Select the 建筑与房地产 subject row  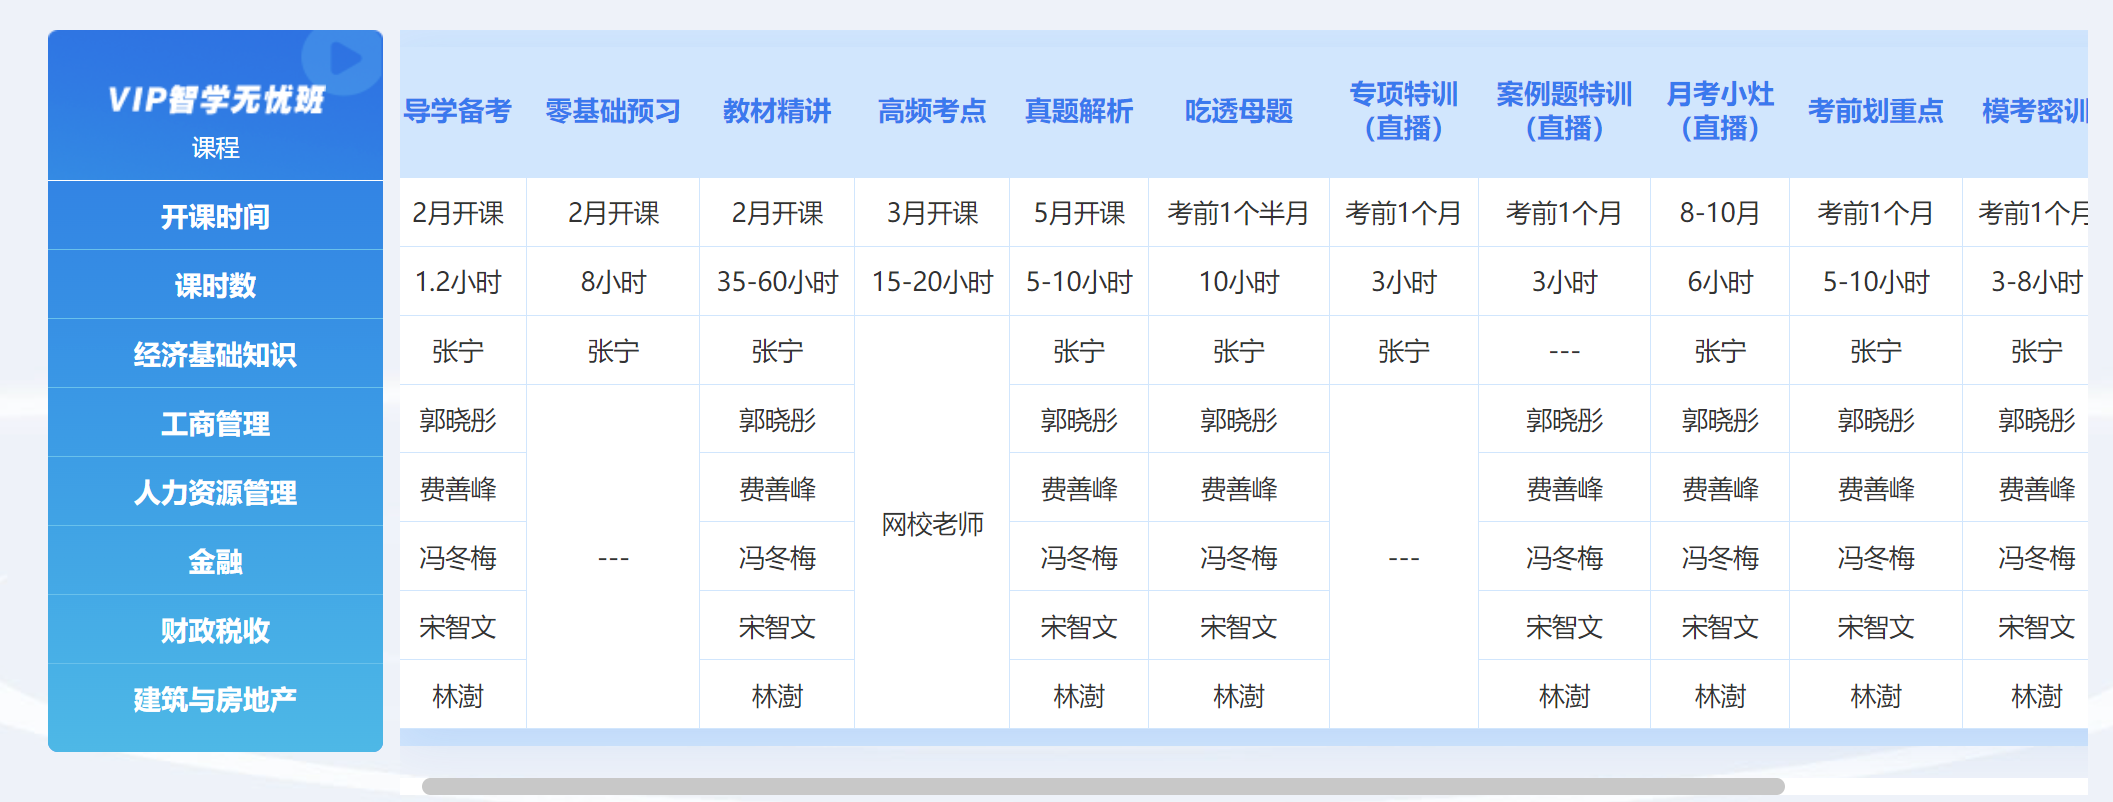(x=215, y=699)
